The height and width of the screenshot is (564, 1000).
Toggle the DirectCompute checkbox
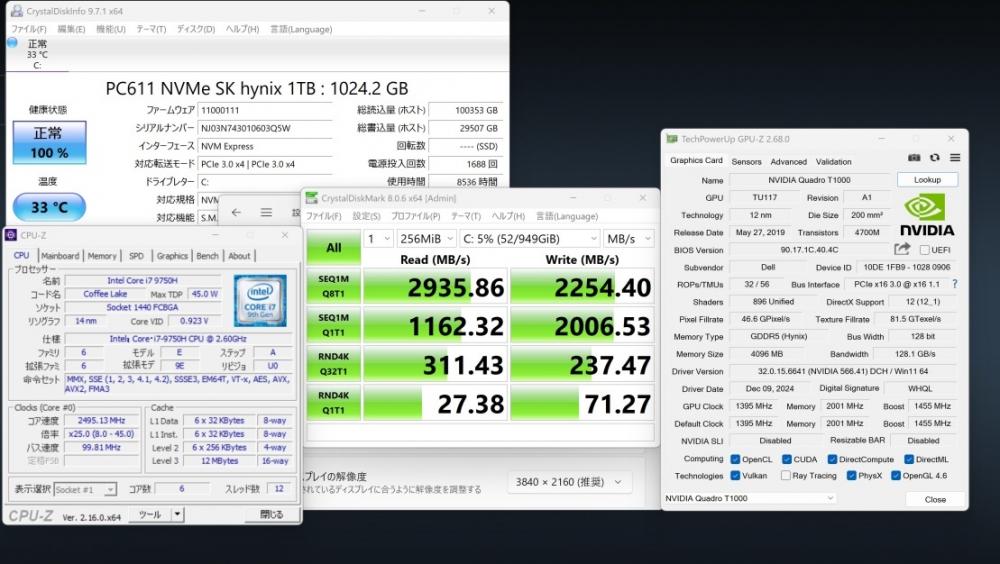tap(832, 459)
